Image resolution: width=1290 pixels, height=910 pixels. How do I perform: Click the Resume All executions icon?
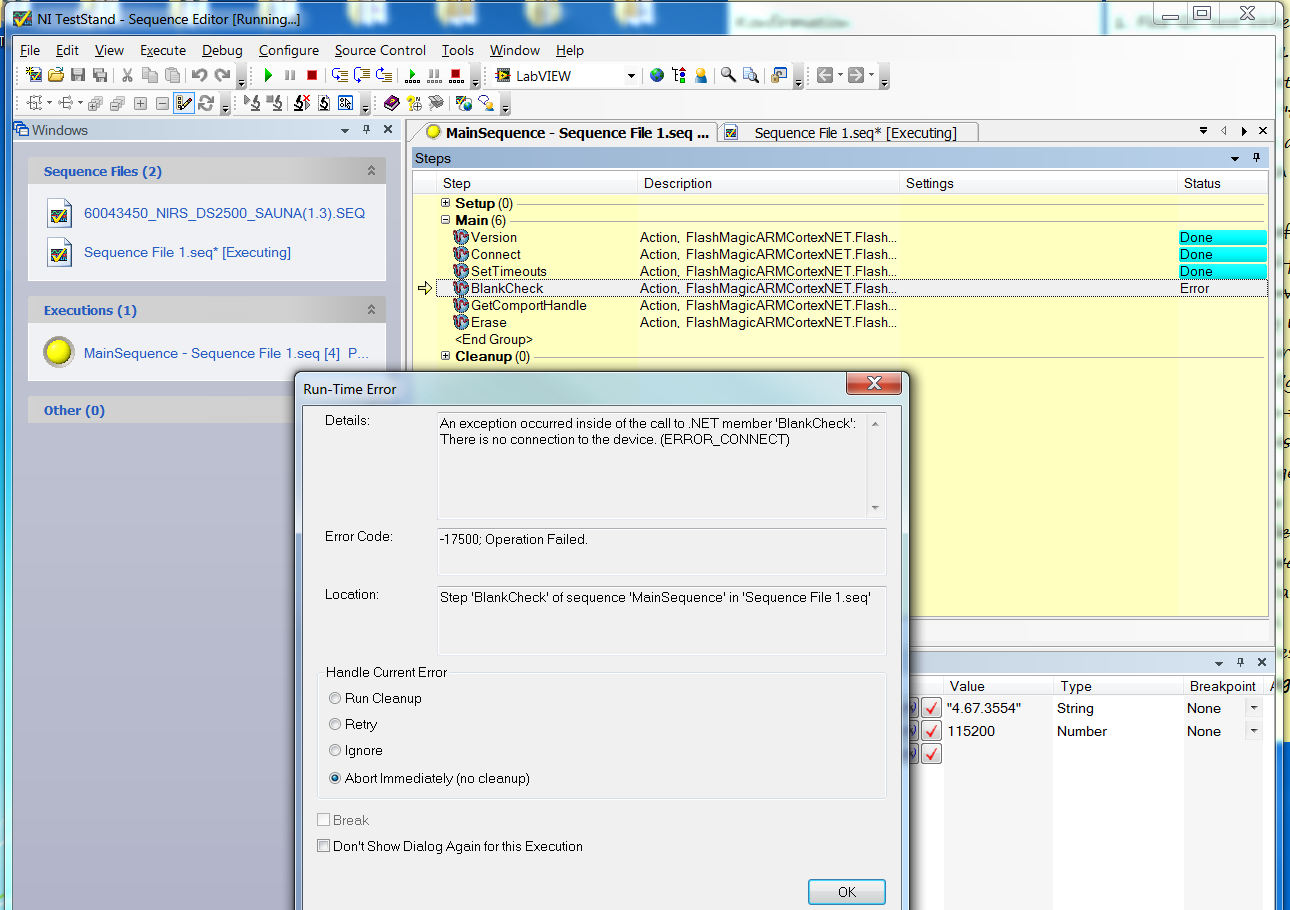point(411,75)
